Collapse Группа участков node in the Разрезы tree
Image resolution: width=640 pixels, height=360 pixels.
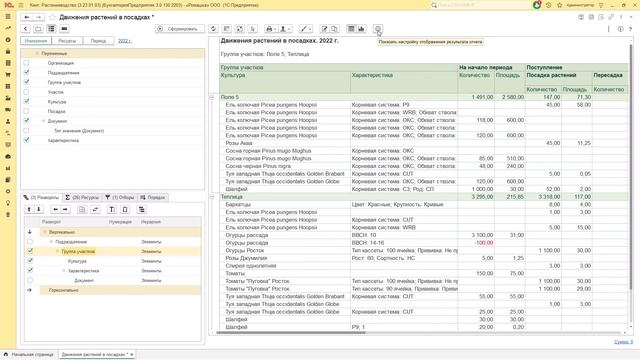pos(58,251)
